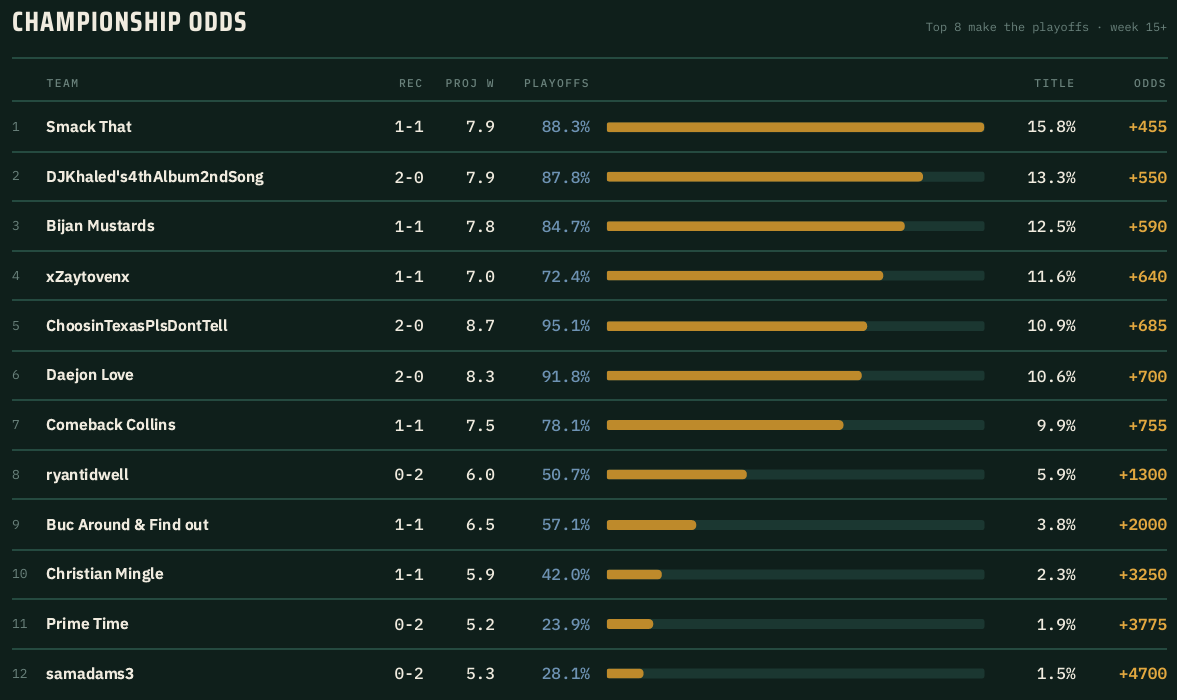
Task: Select the samadams3 title odds bar
Action: click(x=795, y=674)
